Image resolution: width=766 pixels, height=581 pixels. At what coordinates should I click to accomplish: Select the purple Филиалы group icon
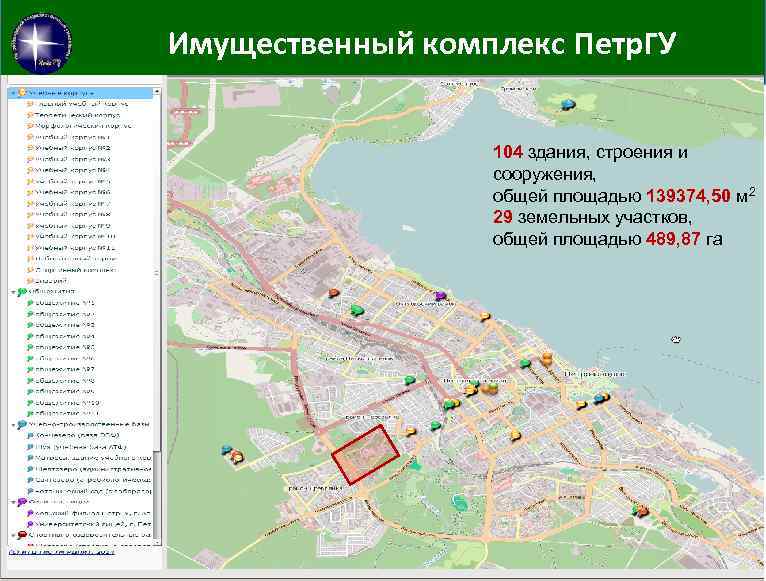click(x=22, y=502)
